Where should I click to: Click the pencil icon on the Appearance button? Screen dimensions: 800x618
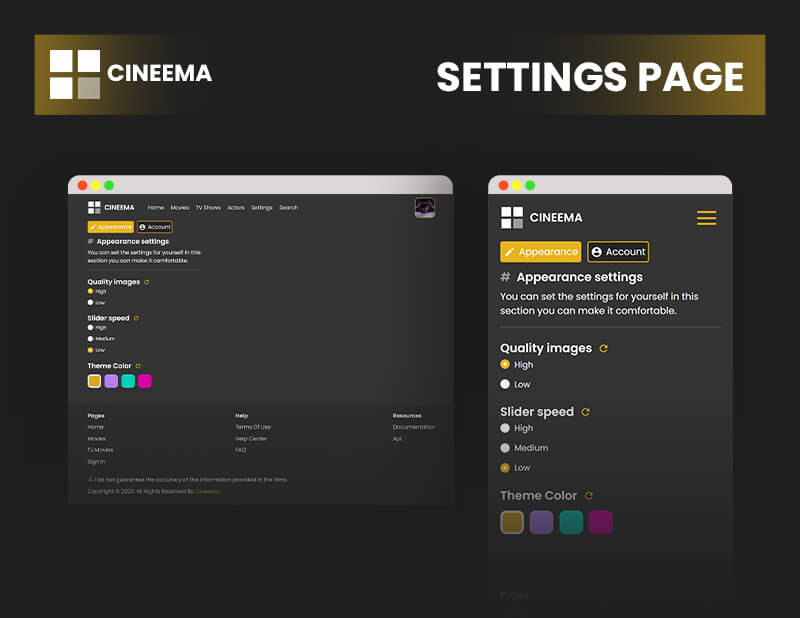click(92, 227)
